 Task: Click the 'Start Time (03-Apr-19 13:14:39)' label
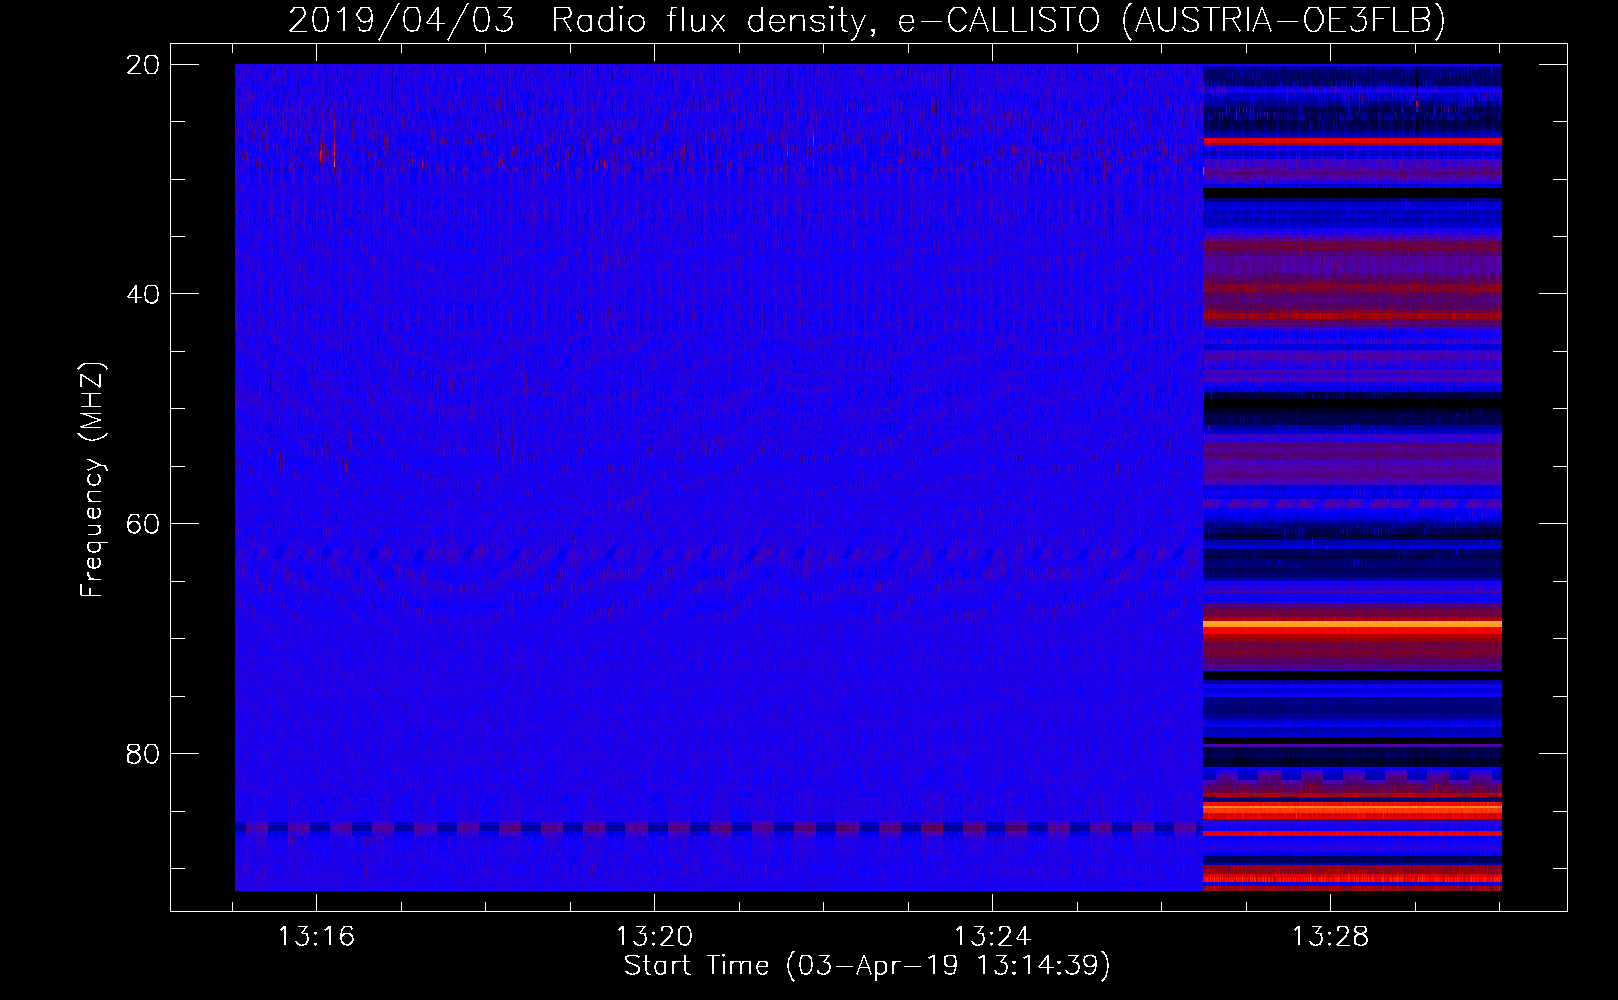coord(867,966)
